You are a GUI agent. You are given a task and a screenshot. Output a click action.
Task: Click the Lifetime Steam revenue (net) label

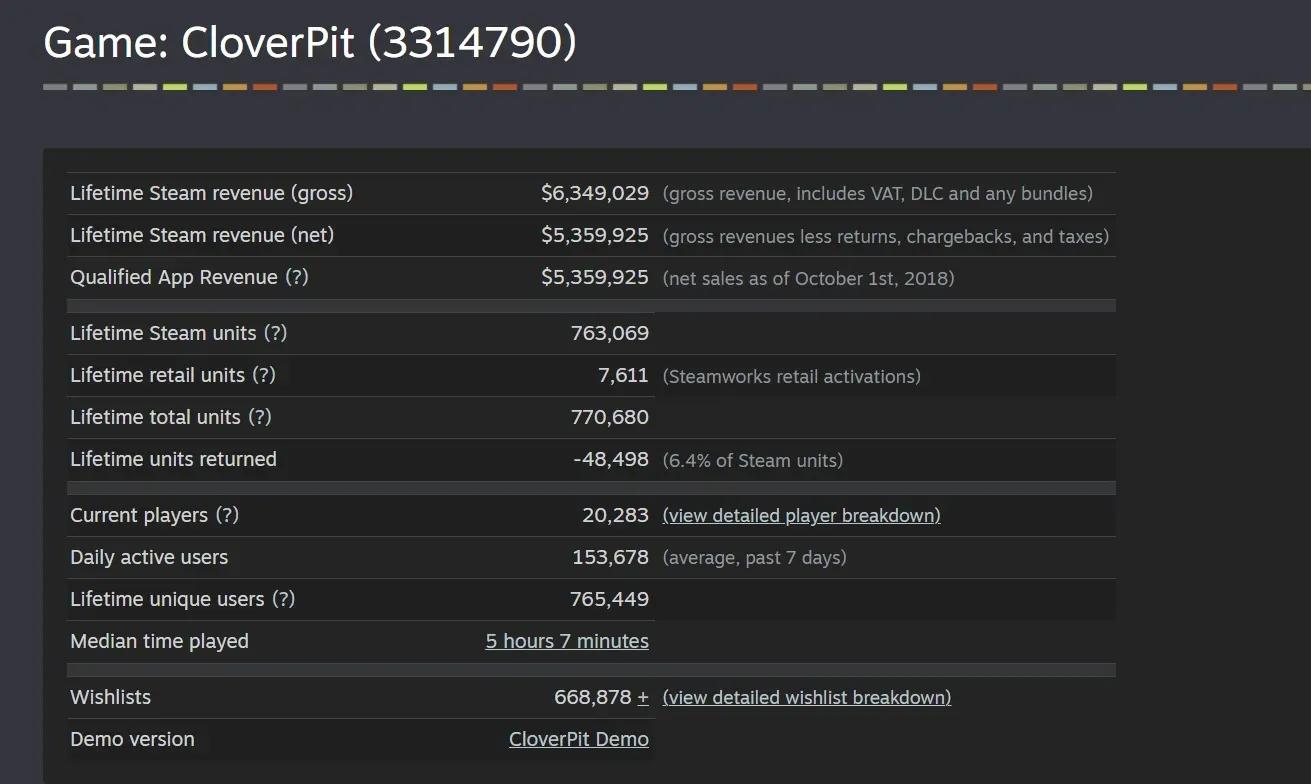[202, 235]
